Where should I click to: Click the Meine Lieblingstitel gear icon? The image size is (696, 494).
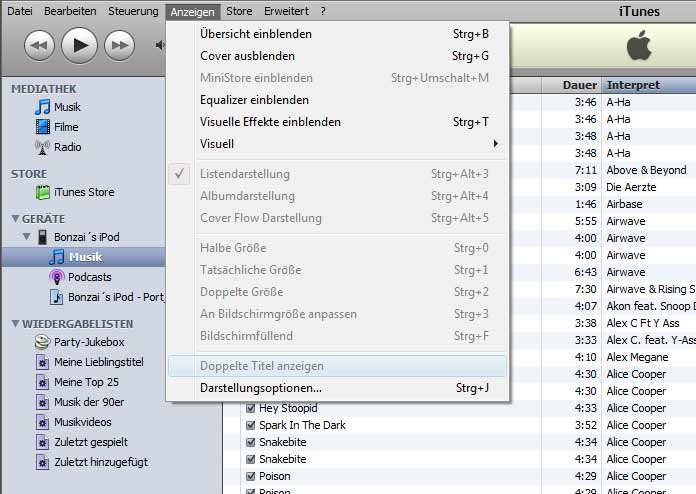point(43,362)
